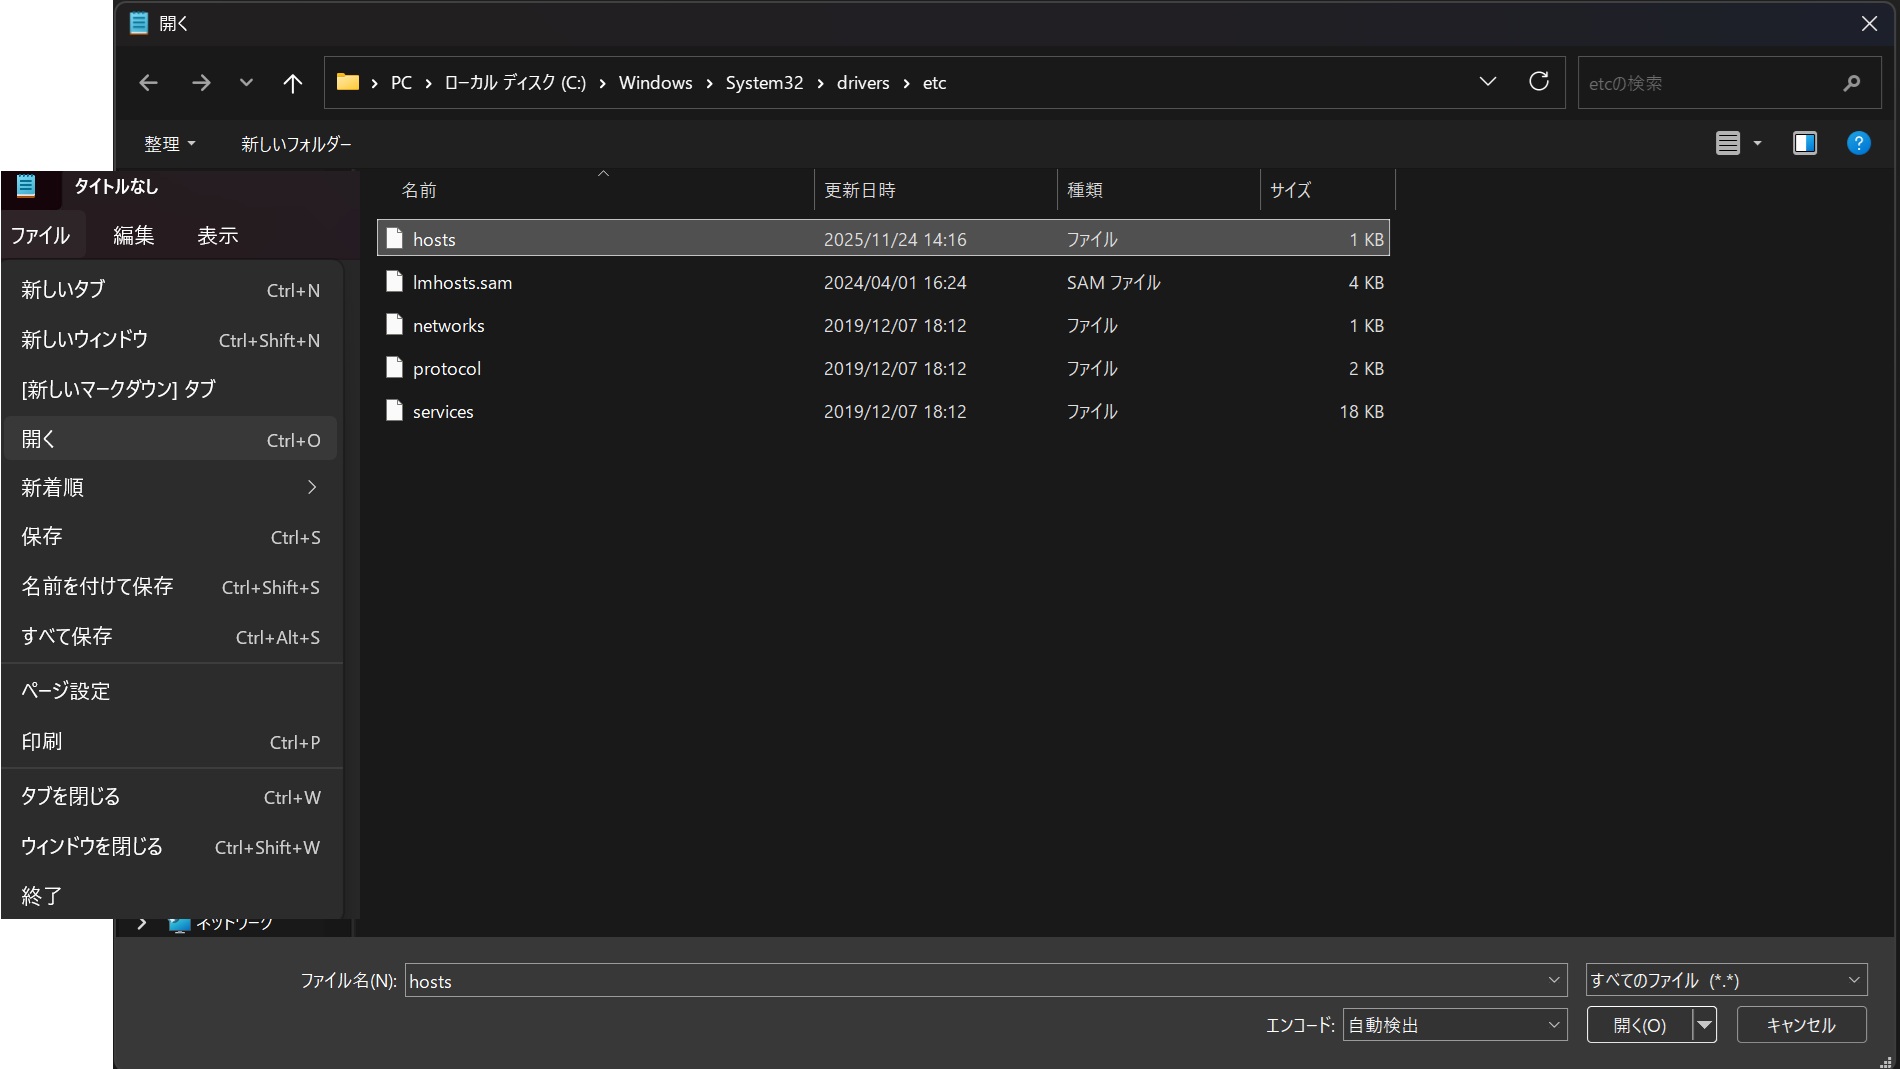Expand the recent locations dropdown chevron
This screenshot has width=1900, height=1069.
pos(246,83)
